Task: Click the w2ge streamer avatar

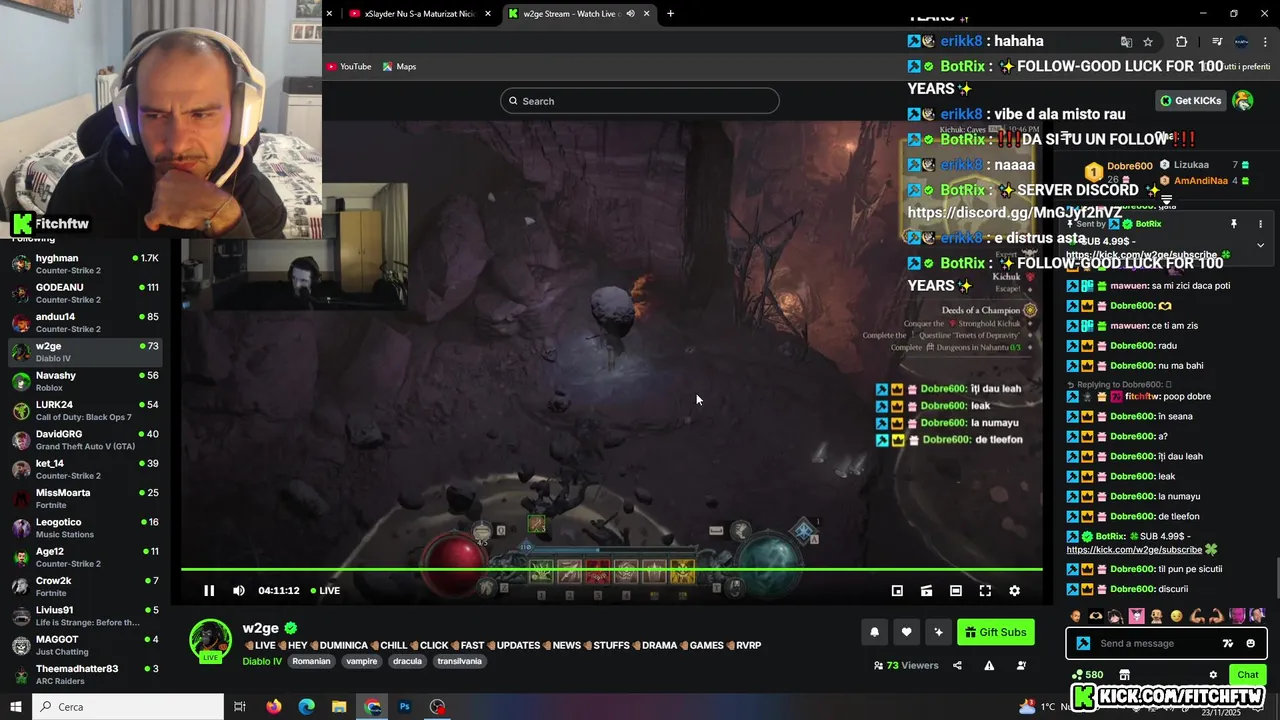Action: 211,640
